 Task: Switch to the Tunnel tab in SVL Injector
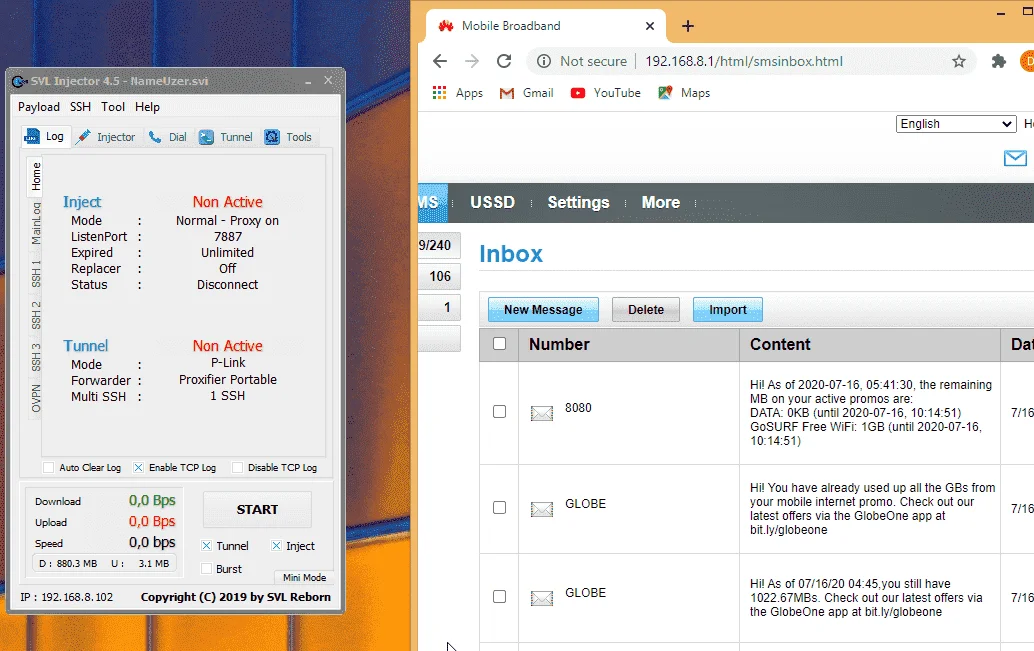pyautogui.click(x=226, y=137)
